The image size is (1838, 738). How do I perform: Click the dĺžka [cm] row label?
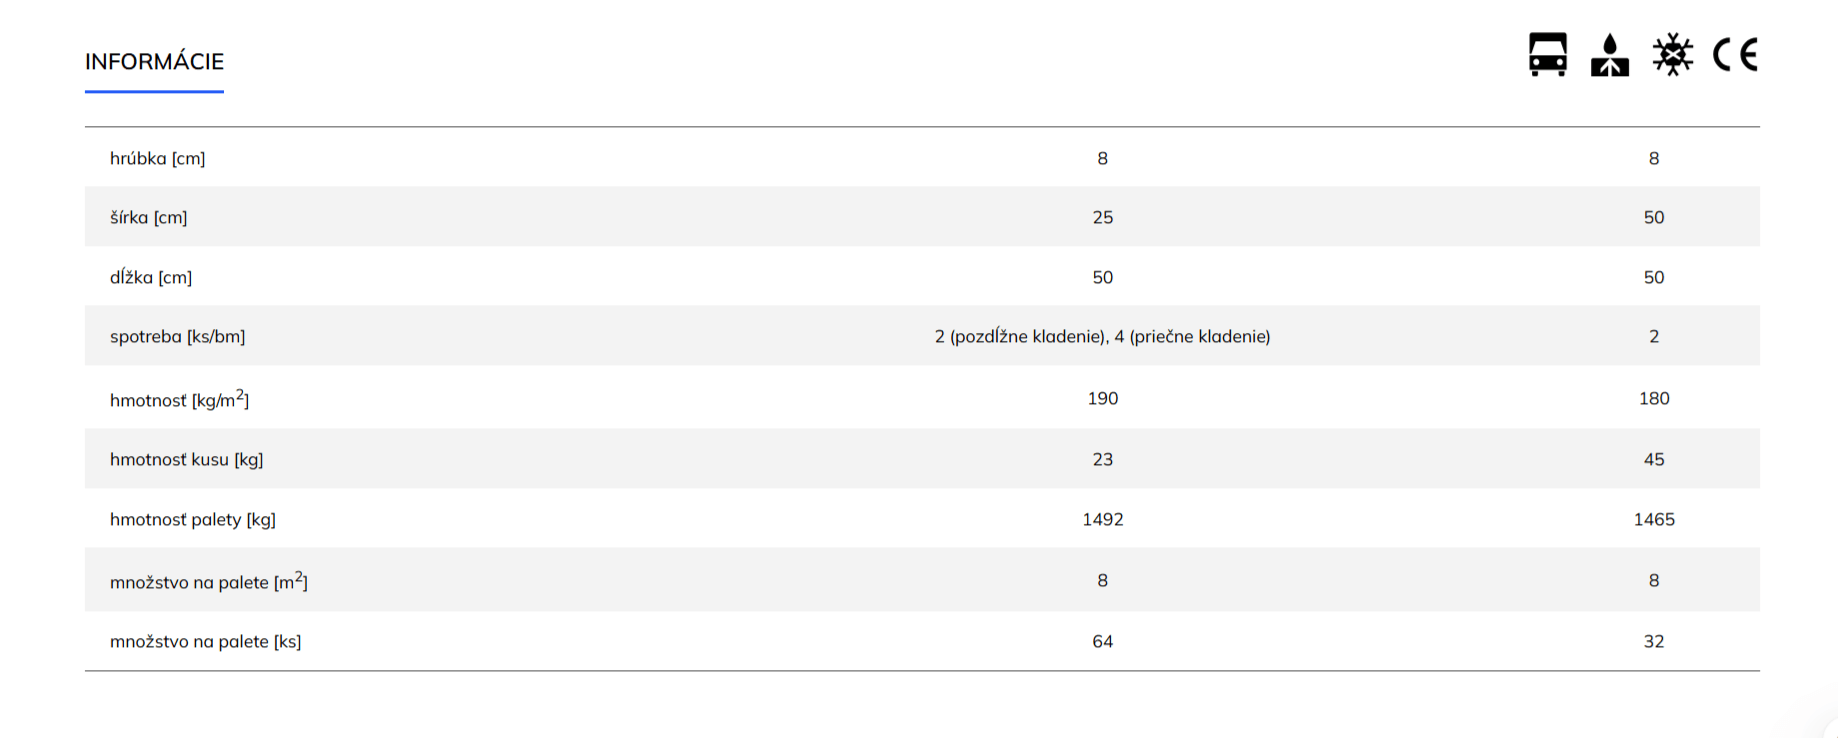pos(151,277)
